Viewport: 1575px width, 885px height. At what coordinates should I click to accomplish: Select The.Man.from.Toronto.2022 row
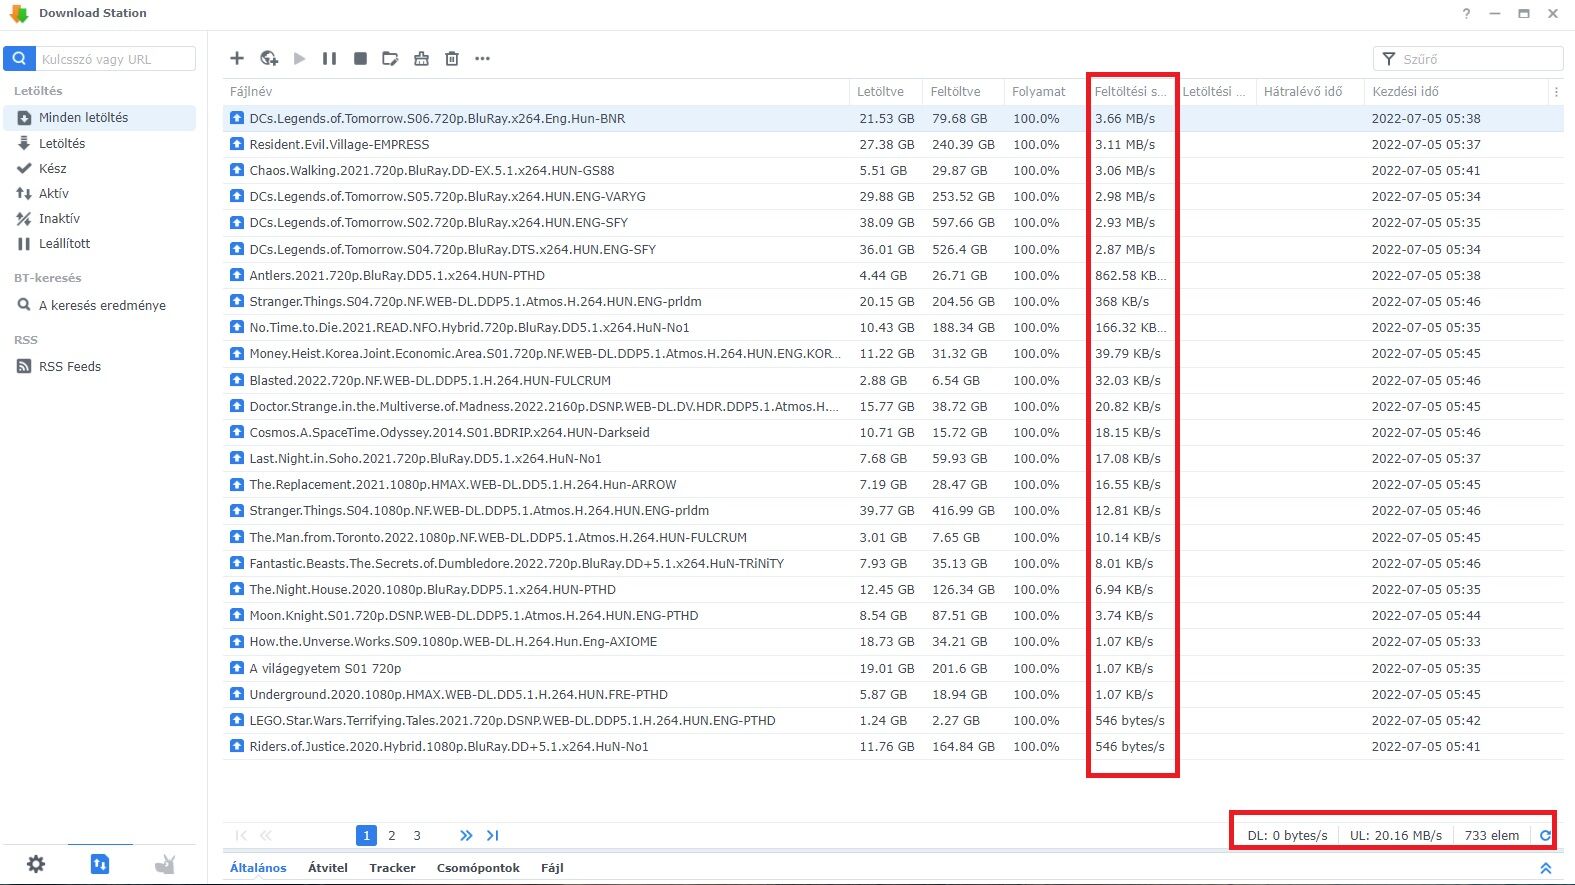893,537
